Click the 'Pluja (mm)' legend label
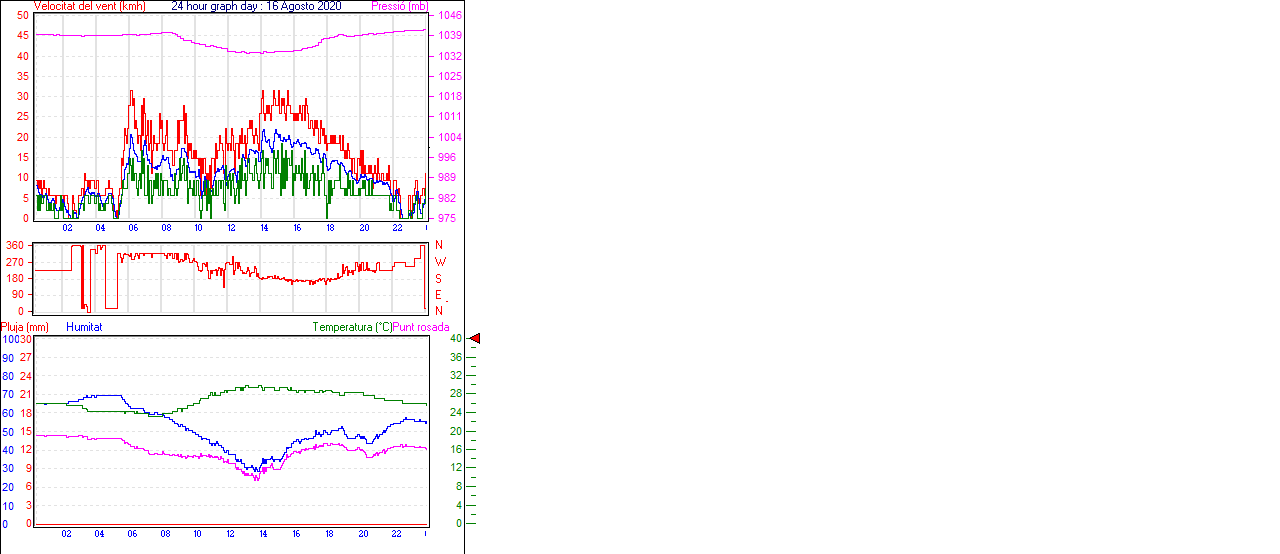1280x554 pixels. [x=25, y=327]
